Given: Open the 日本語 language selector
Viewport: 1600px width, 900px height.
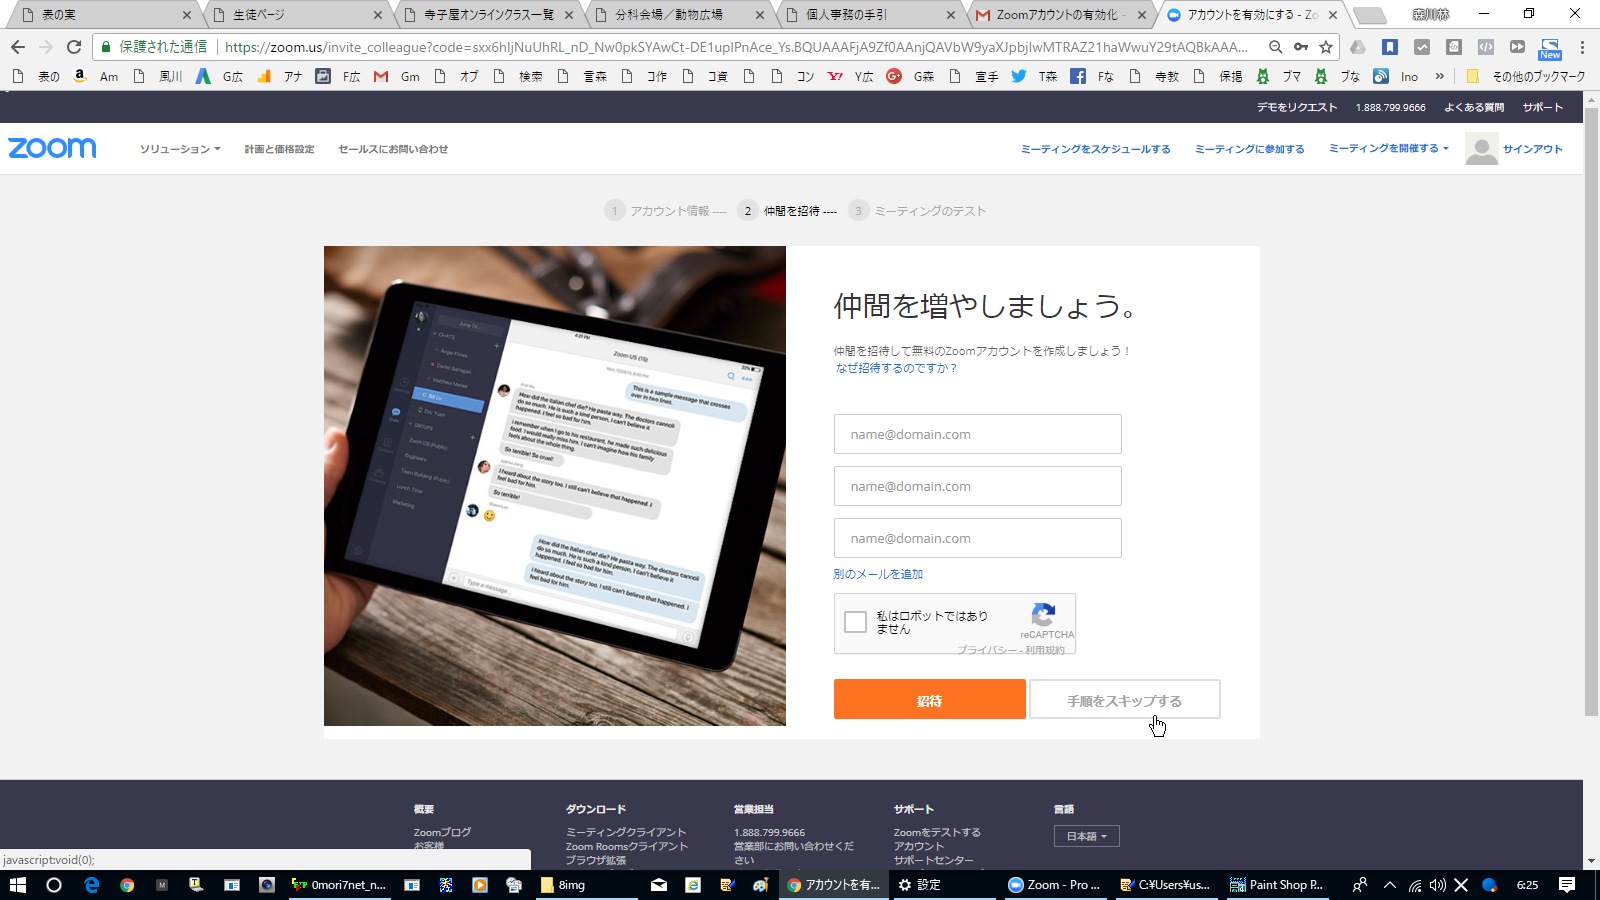Looking at the screenshot, I should click(x=1086, y=836).
